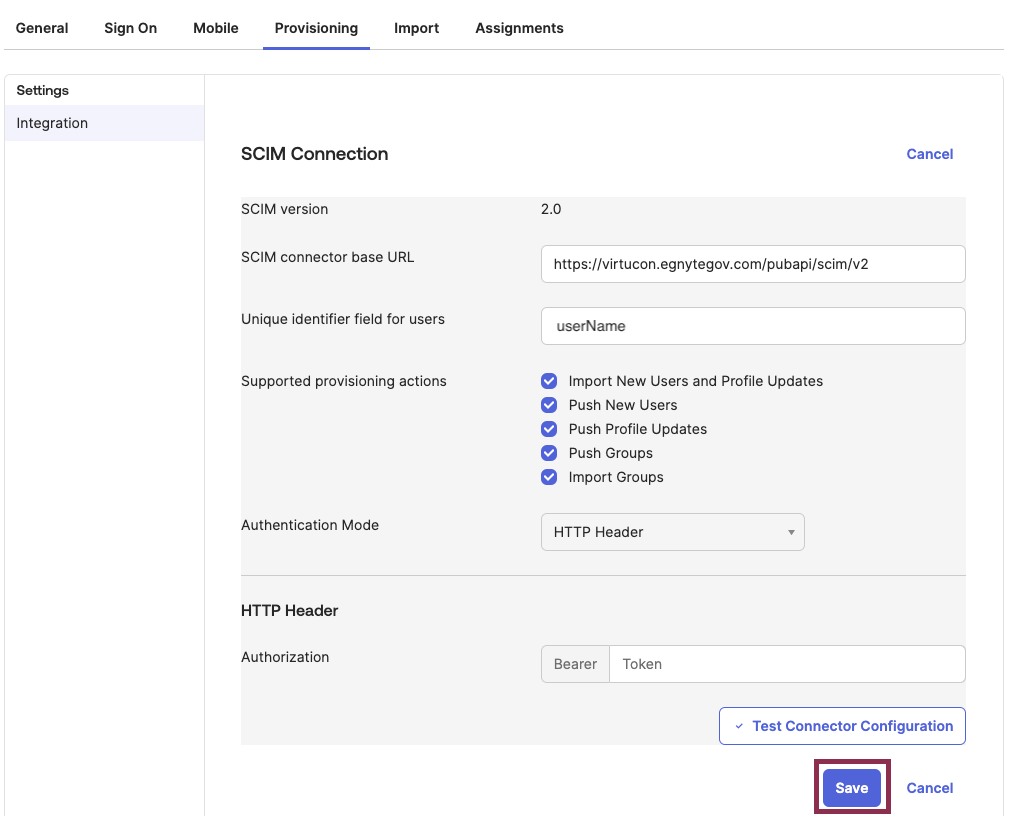
Task: Click Cancel next to SCIM Connection heading
Action: click(929, 154)
